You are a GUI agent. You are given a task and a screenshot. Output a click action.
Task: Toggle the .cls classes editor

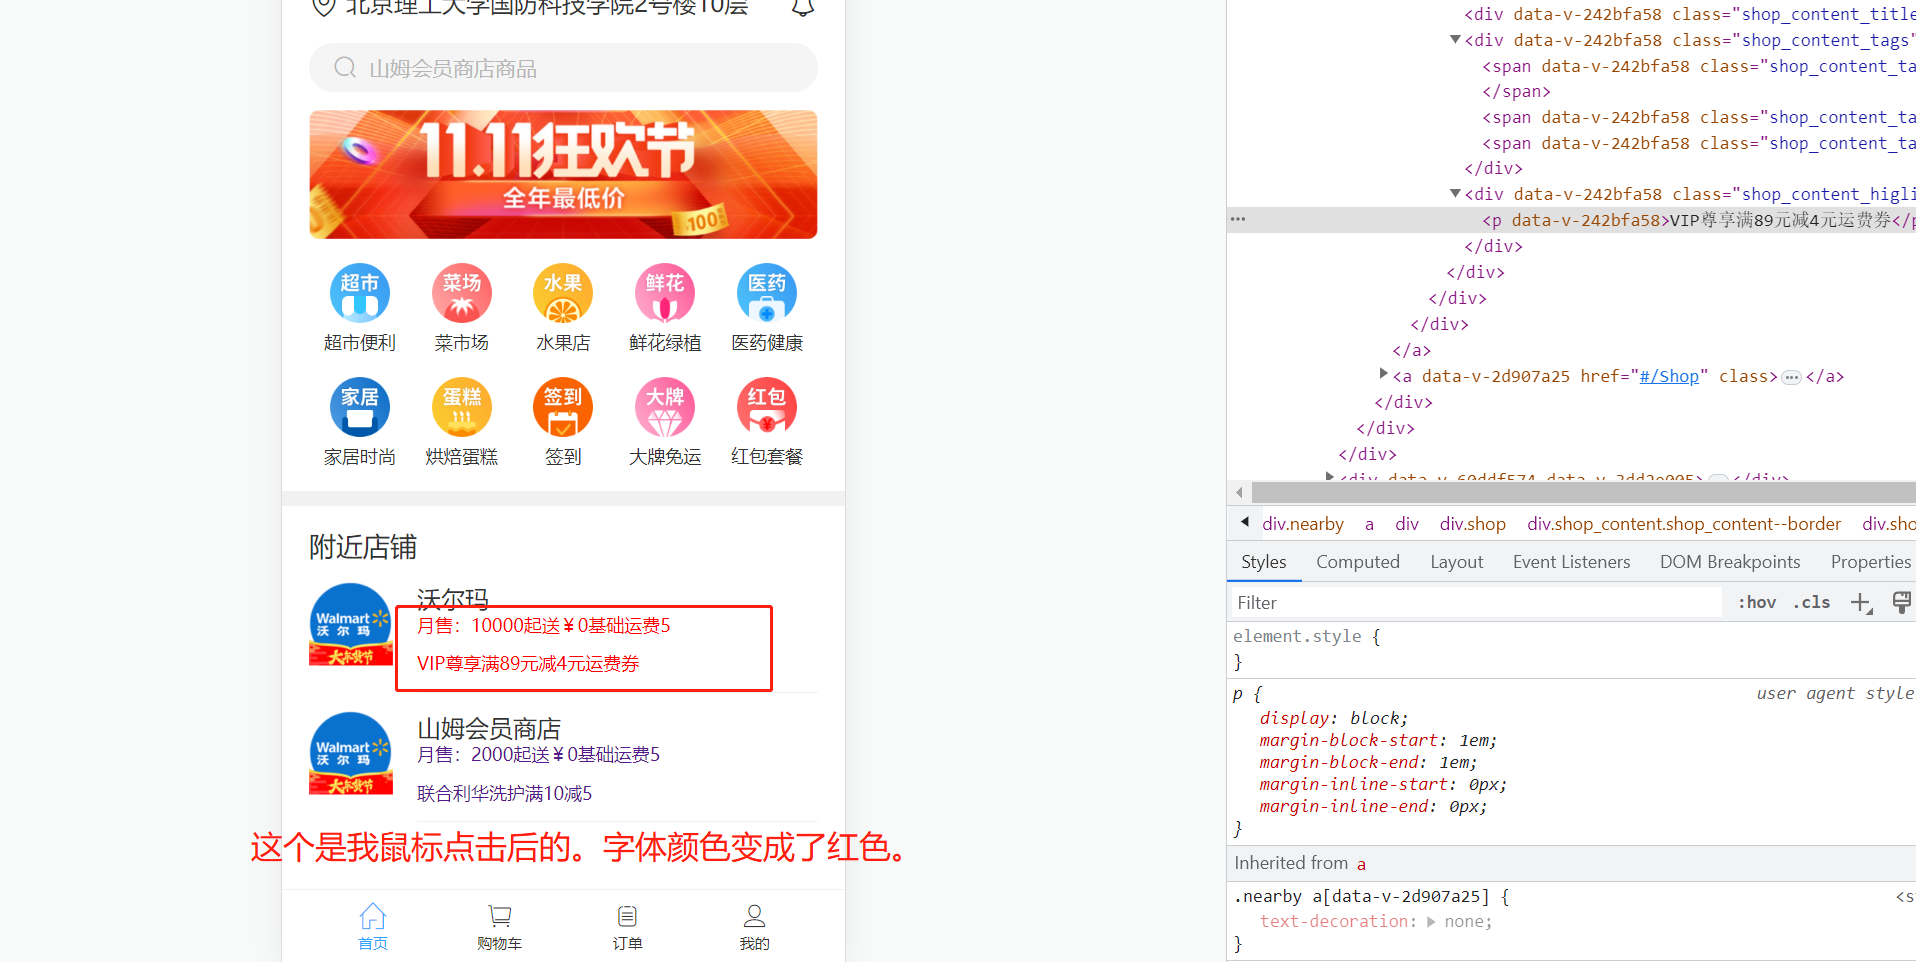click(1810, 602)
